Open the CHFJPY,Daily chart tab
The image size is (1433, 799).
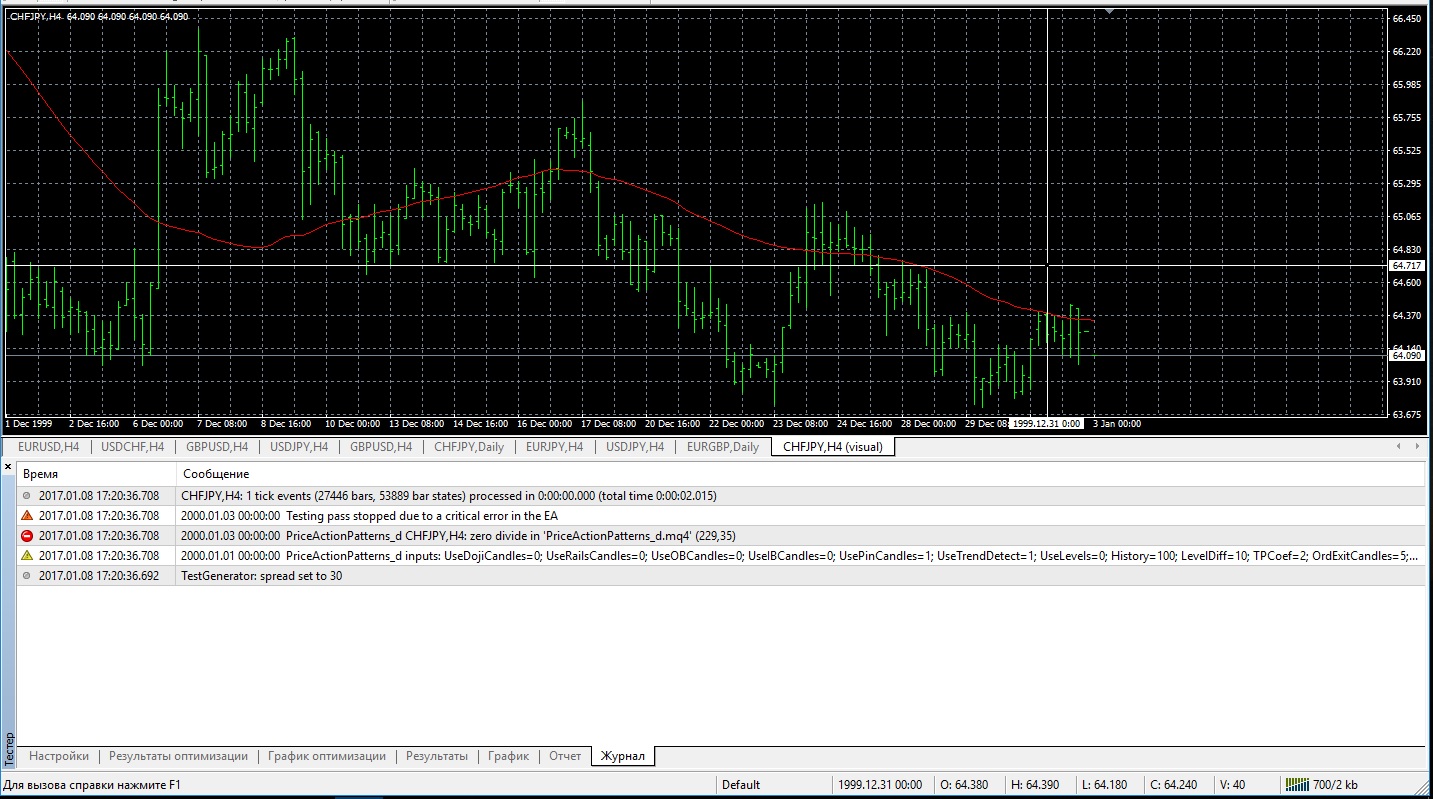469,447
